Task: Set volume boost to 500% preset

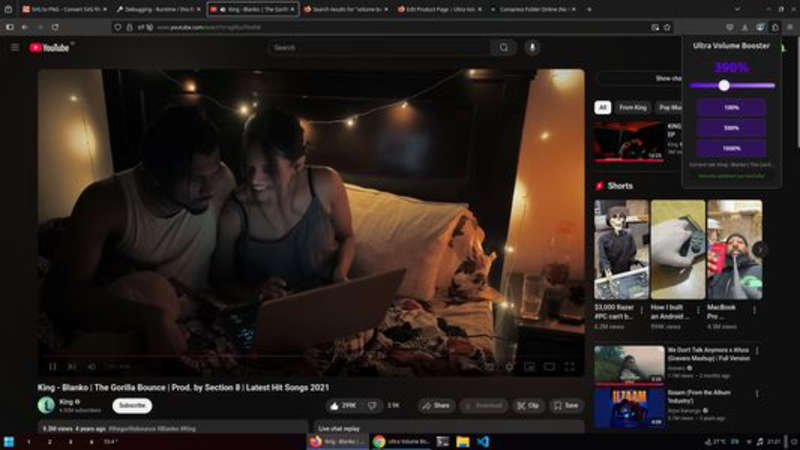Action: (x=731, y=128)
